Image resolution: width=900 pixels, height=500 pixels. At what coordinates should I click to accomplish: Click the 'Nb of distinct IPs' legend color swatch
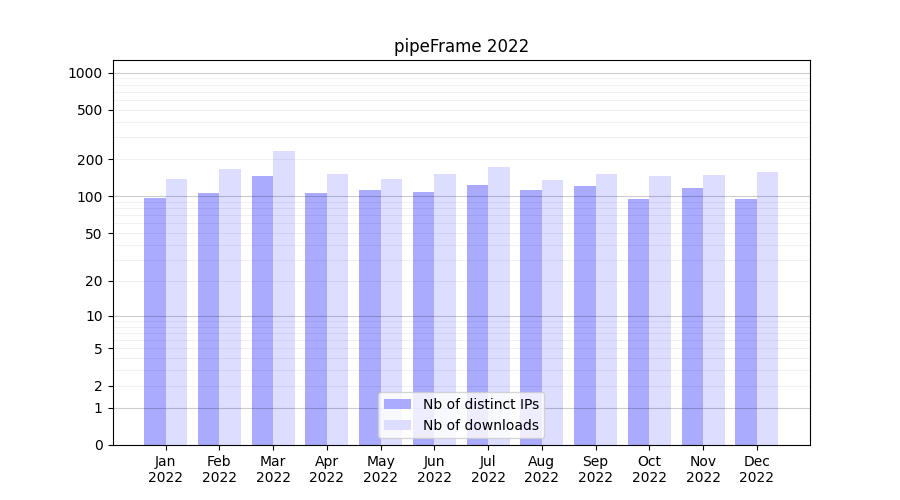(397, 404)
